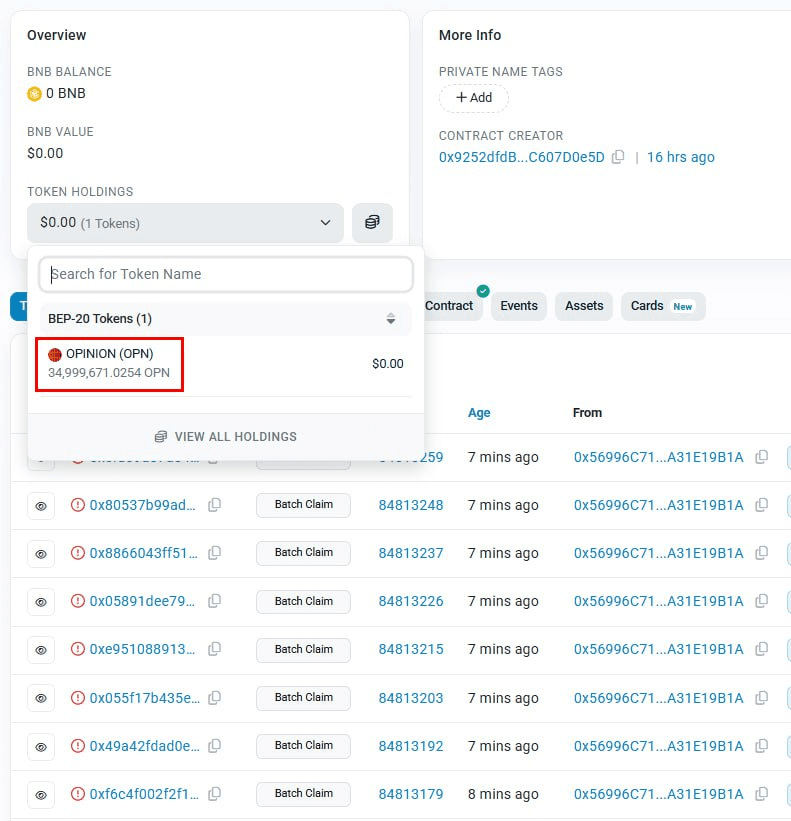The image size is (791, 821).
Task: Copy From address in block 84813226 row
Action: (762, 601)
